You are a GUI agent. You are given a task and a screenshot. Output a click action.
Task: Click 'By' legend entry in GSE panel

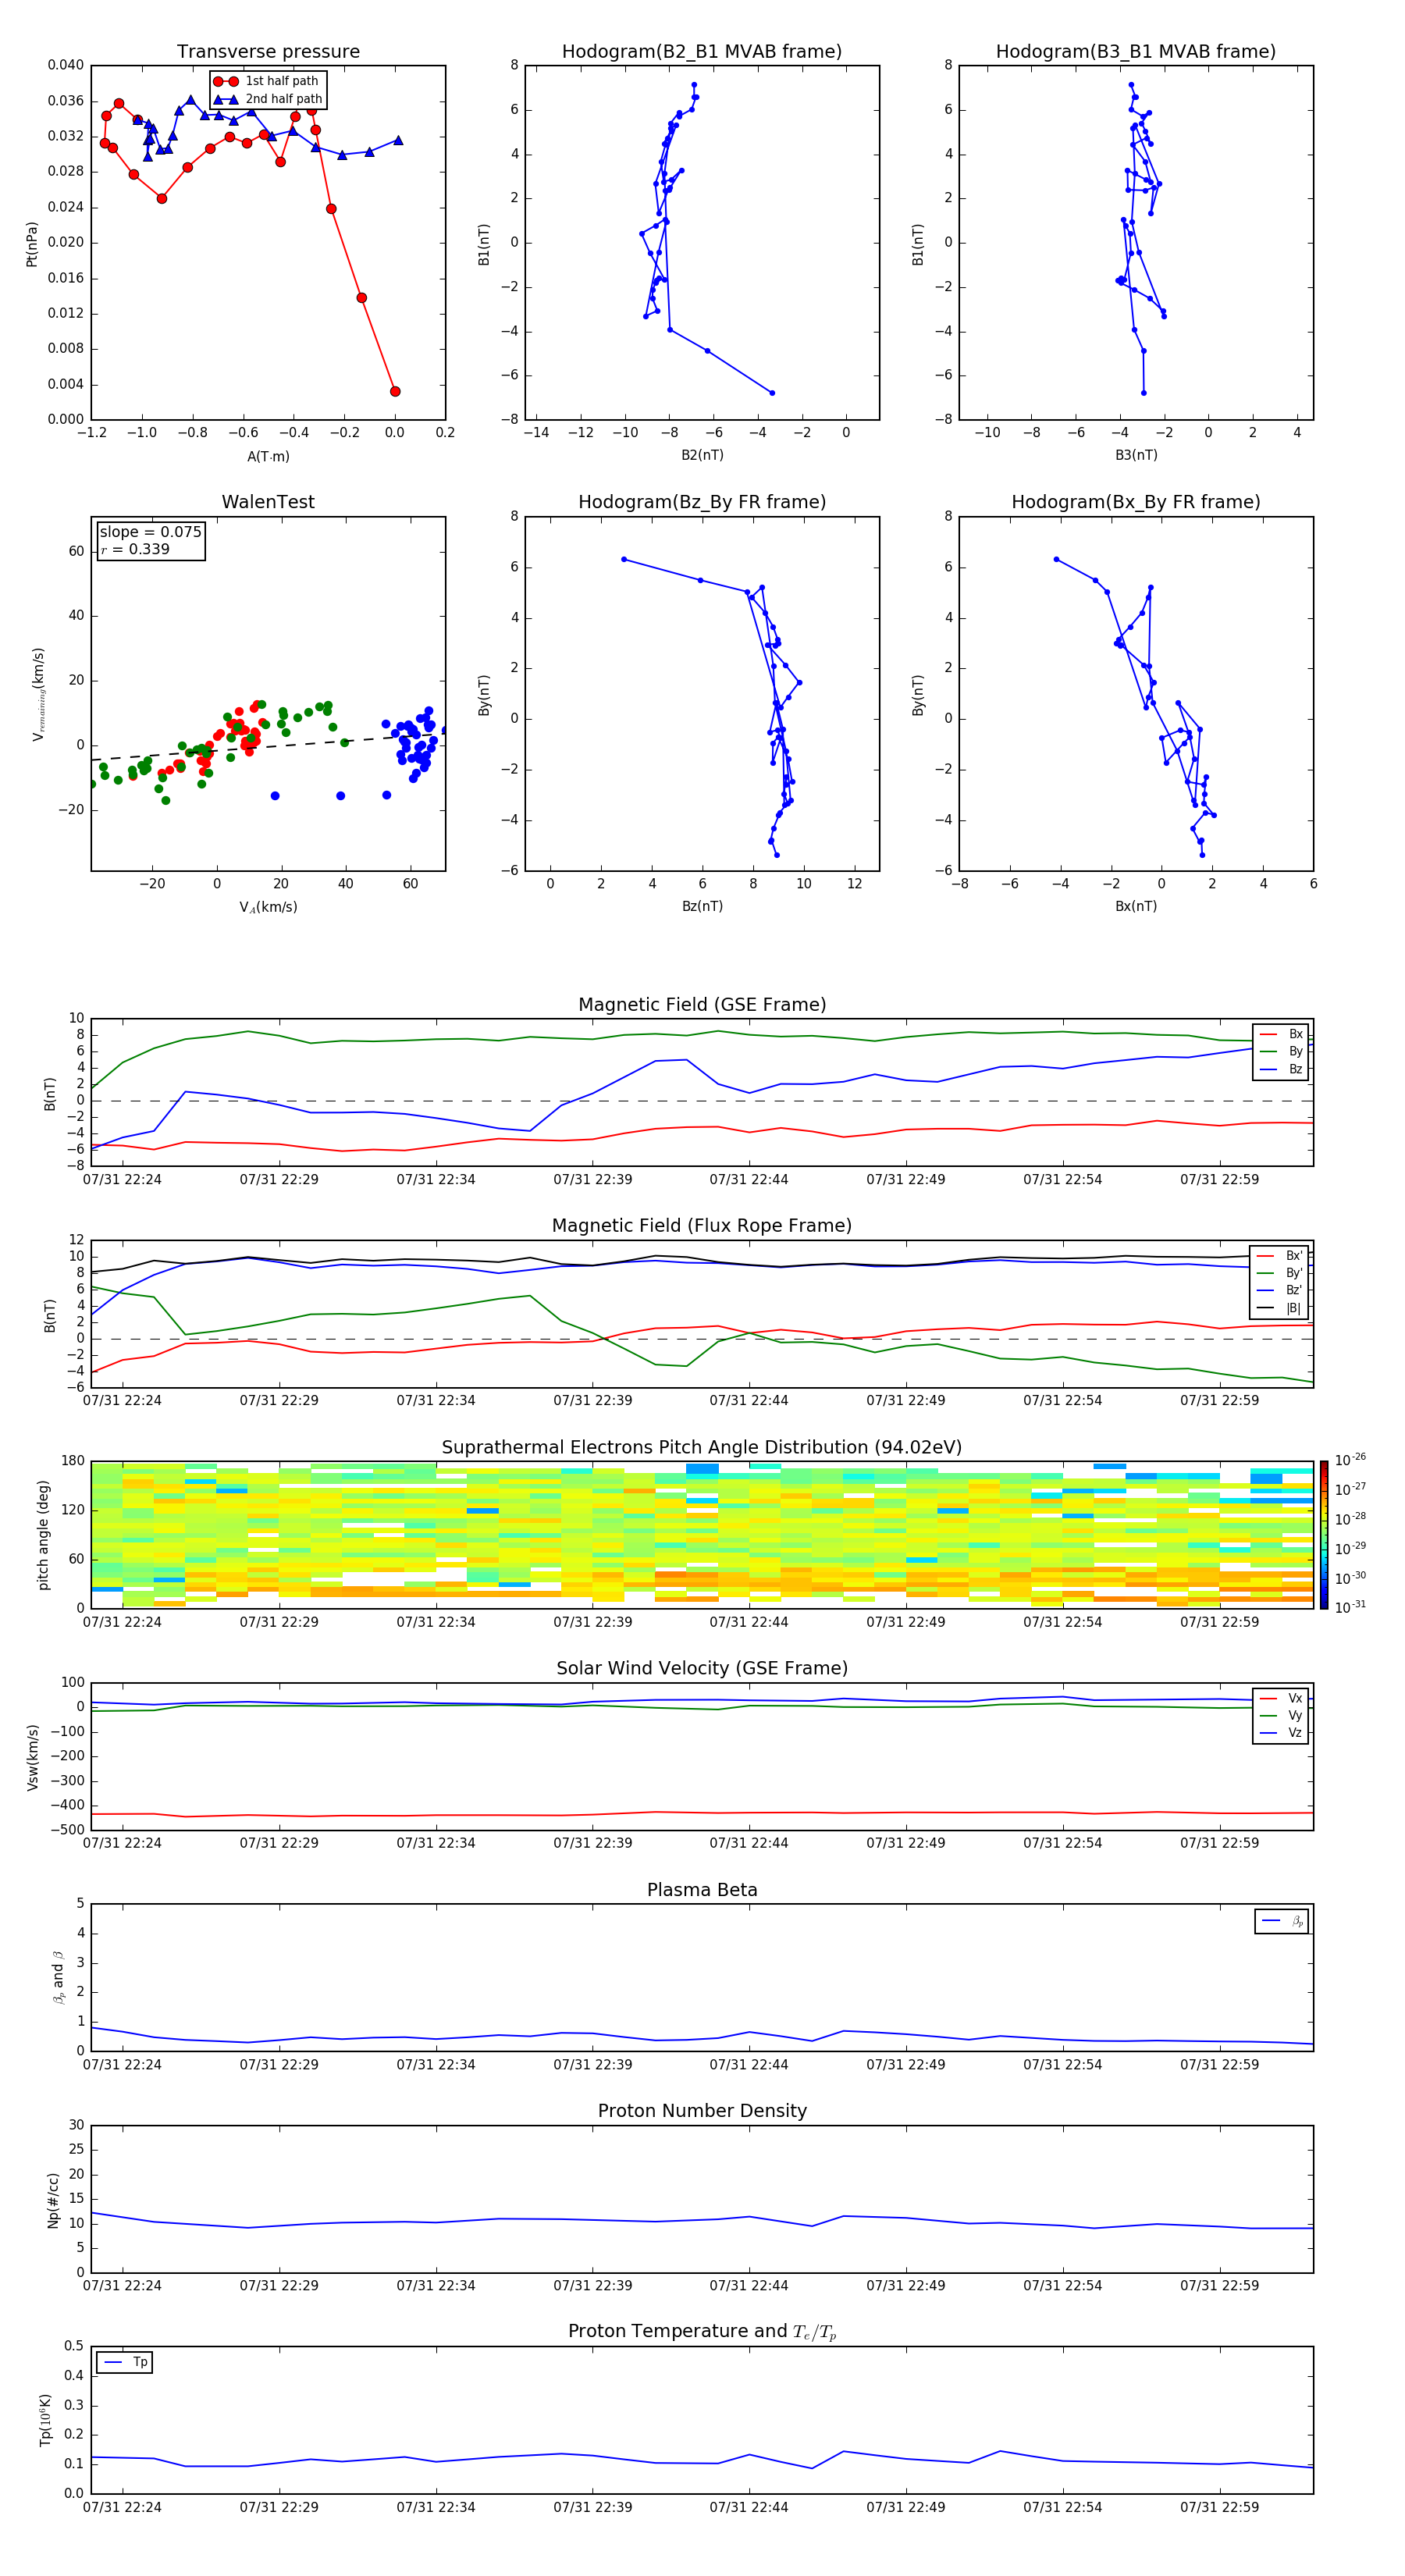pos(1281,1051)
